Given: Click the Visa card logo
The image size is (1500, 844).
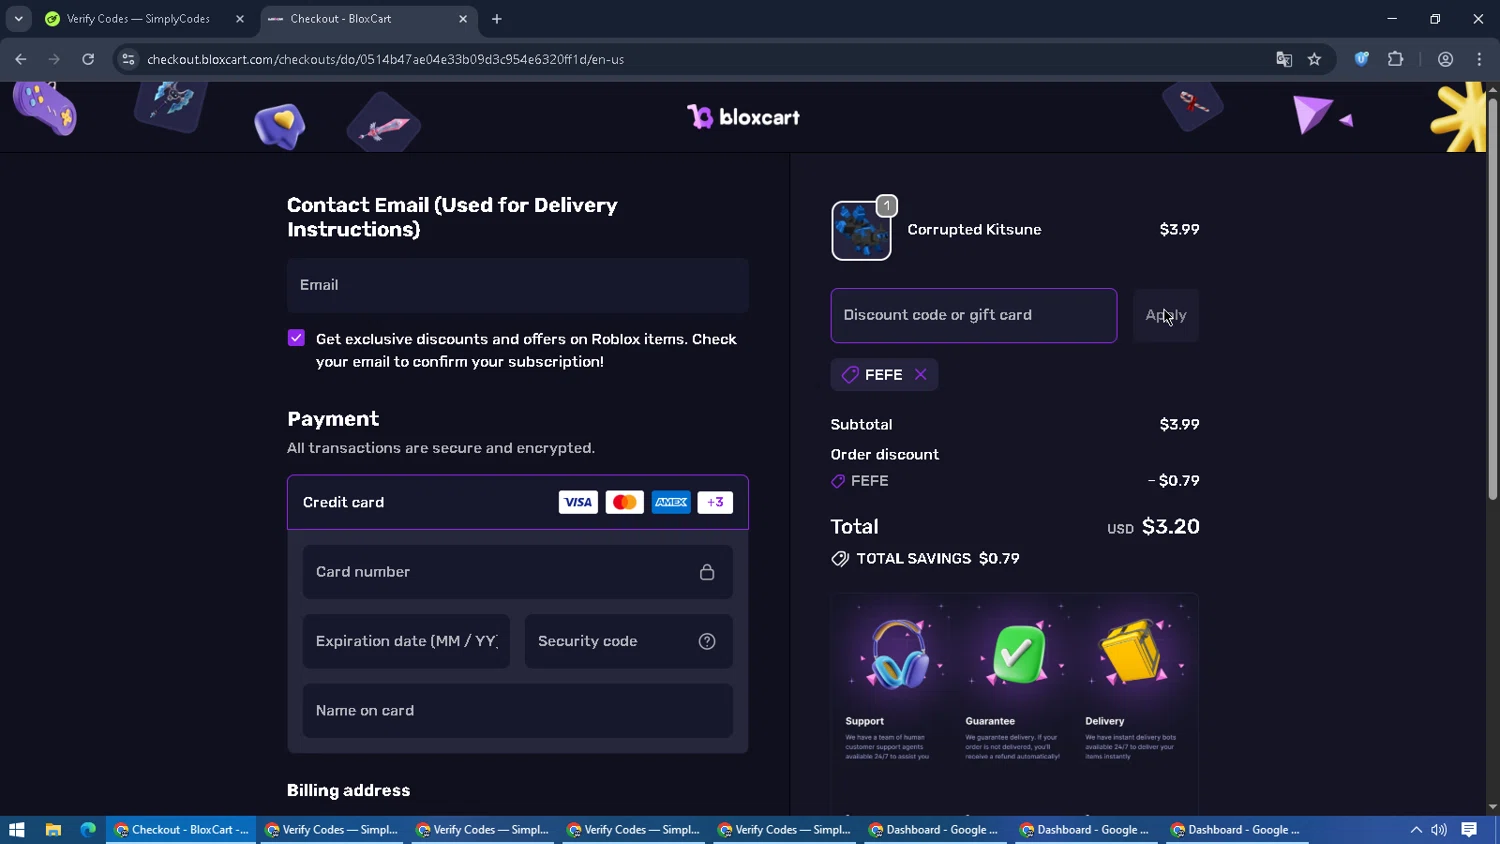Looking at the screenshot, I should 578,503.
